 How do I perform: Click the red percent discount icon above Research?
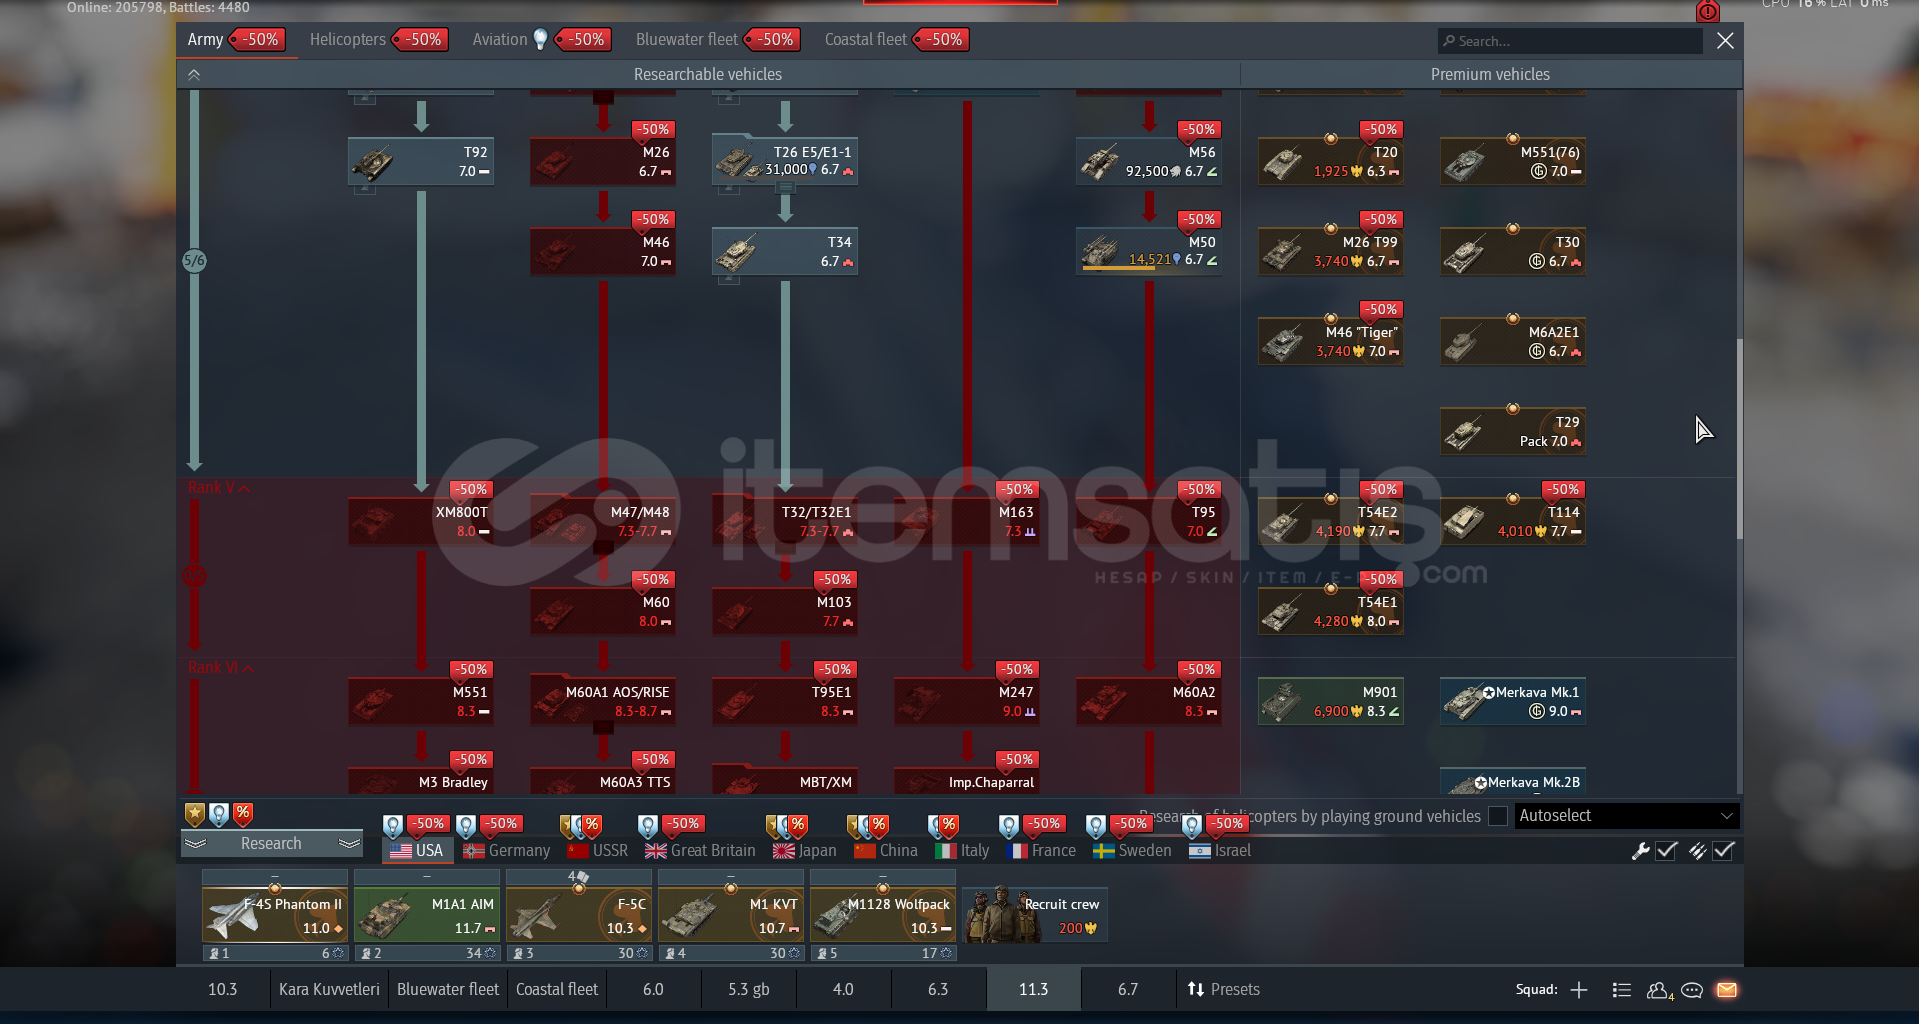(x=243, y=815)
